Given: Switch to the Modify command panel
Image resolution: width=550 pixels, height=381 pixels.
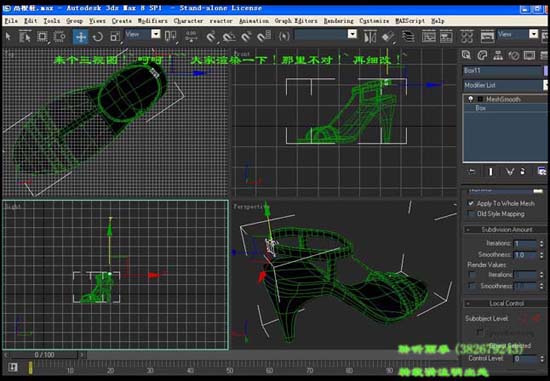Looking at the screenshot, I should pos(482,55).
